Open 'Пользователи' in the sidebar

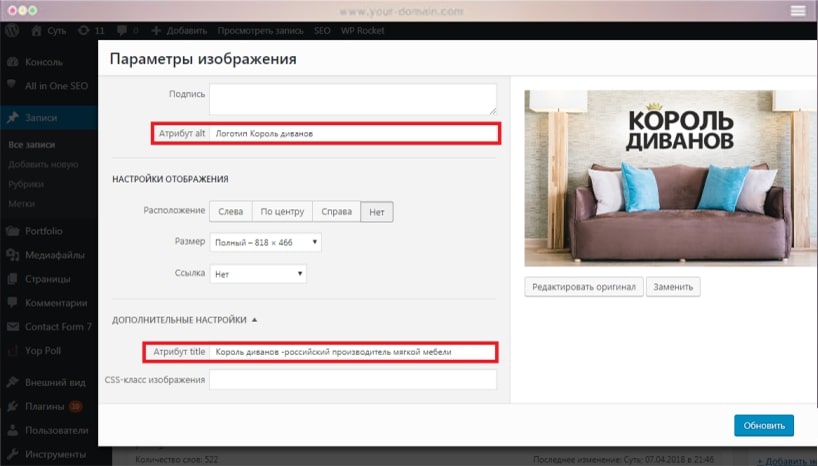coord(57,431)
